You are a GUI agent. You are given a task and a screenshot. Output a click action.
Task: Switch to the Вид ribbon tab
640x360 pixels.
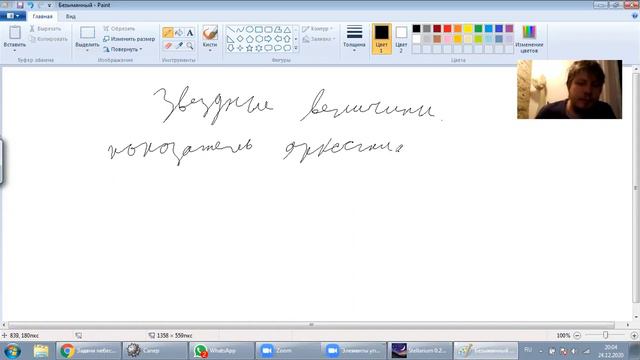(71, 17)
